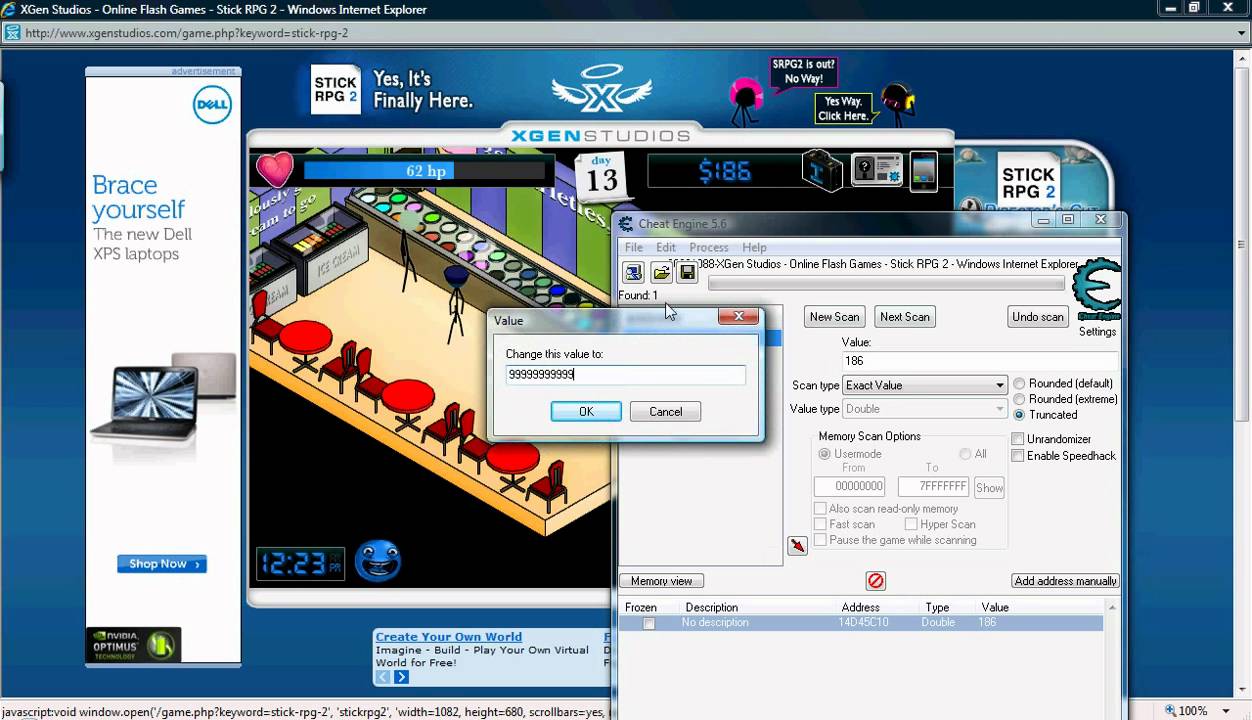Open the ID card stats icon in game
Image resolution: width=1252 pixels, height=720 pixels.
point(876,170)
